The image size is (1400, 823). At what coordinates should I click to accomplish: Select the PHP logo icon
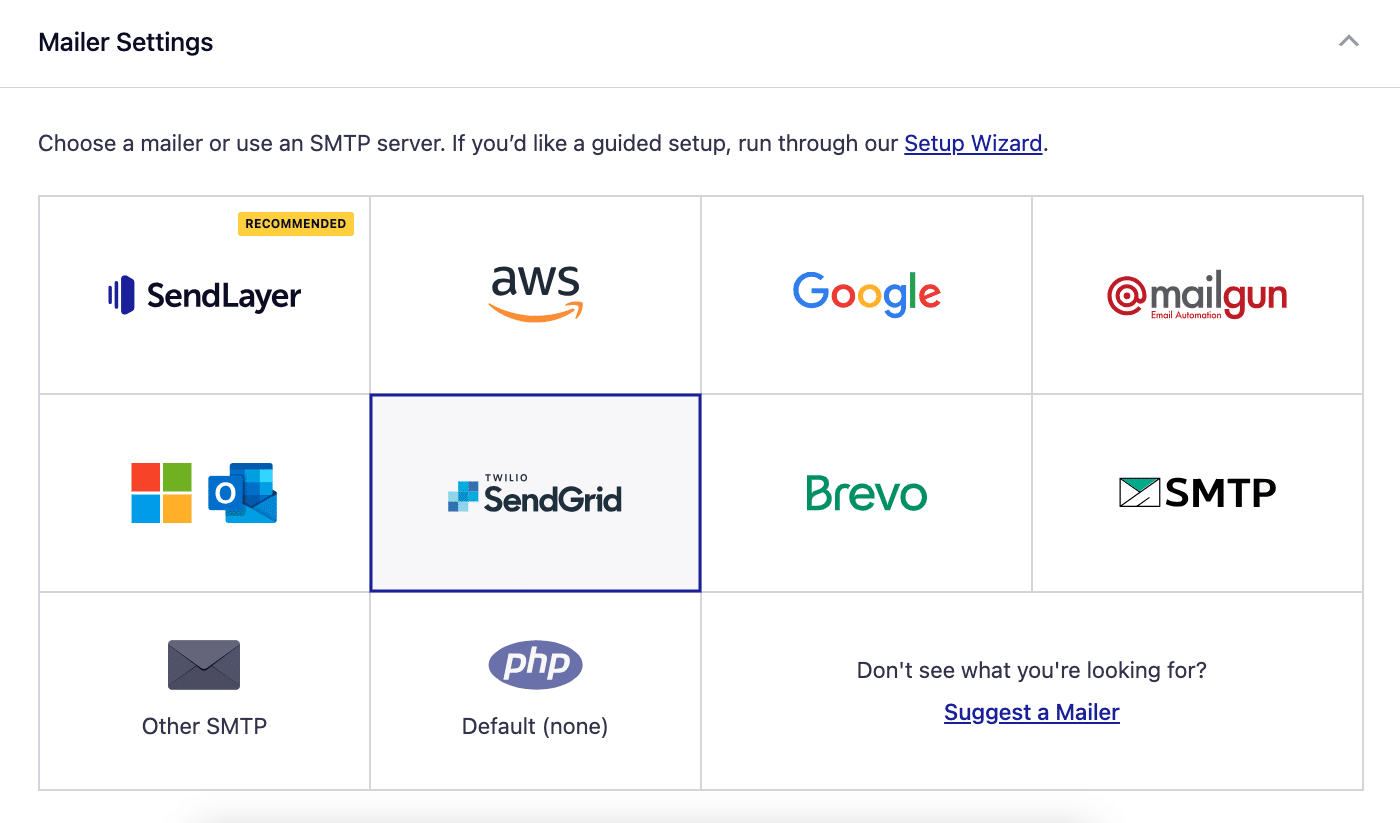click(x=535, y=664)
